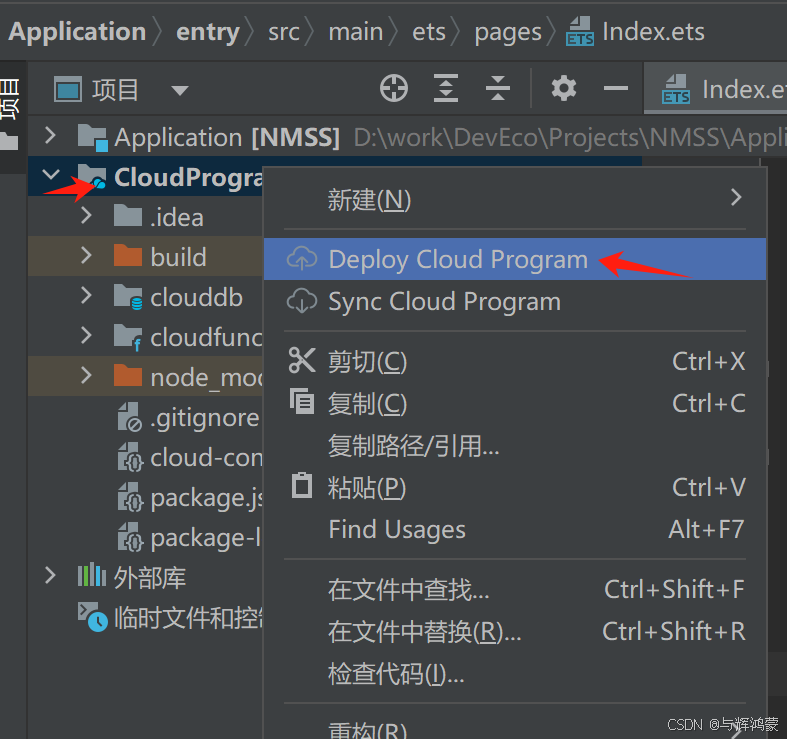Click the Index.ets breadcrumb in navigation bar
787x739 pixels.
pyautogui.click(x=635, y=32)
